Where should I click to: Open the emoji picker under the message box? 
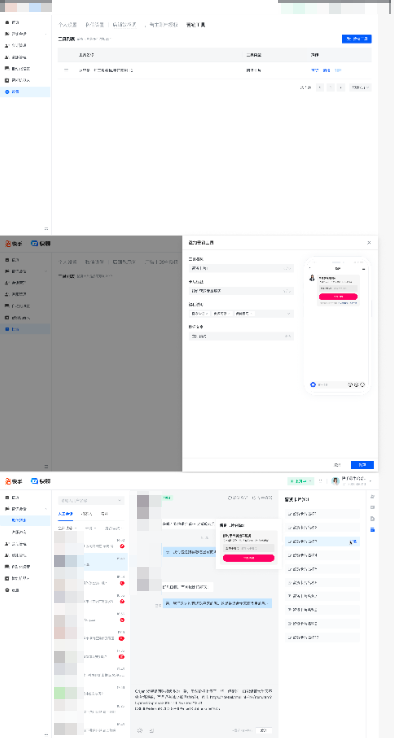click(x=140, y=730)
